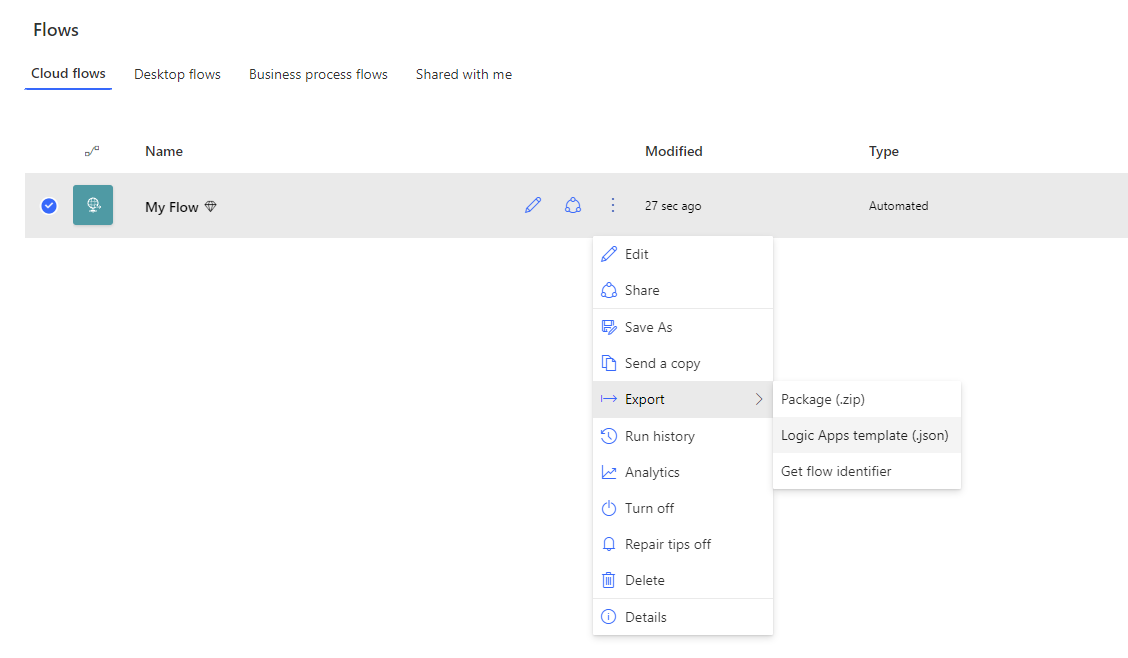Select Package (.zip) export option

[x=823, y=399]
